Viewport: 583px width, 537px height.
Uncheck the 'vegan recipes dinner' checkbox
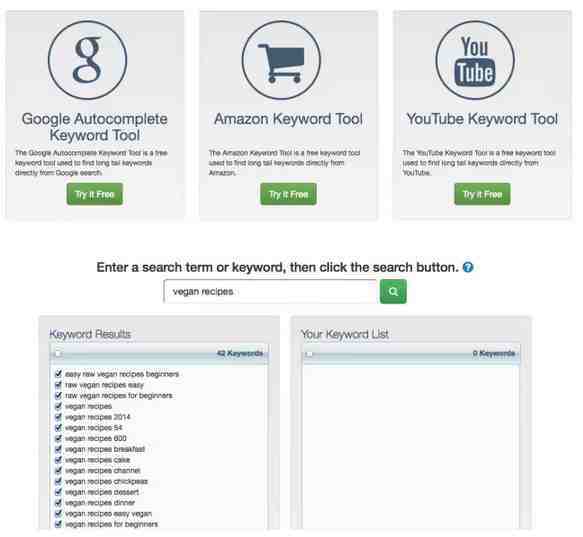(58, 503)
